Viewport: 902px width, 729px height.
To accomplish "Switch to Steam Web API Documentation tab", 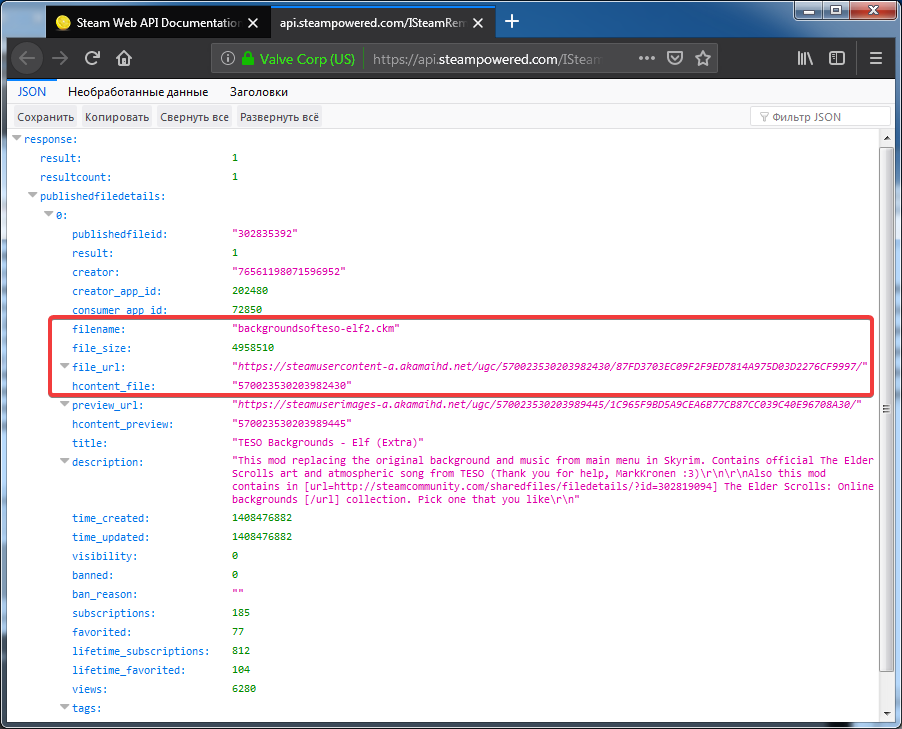I will (x=158, y=22).
